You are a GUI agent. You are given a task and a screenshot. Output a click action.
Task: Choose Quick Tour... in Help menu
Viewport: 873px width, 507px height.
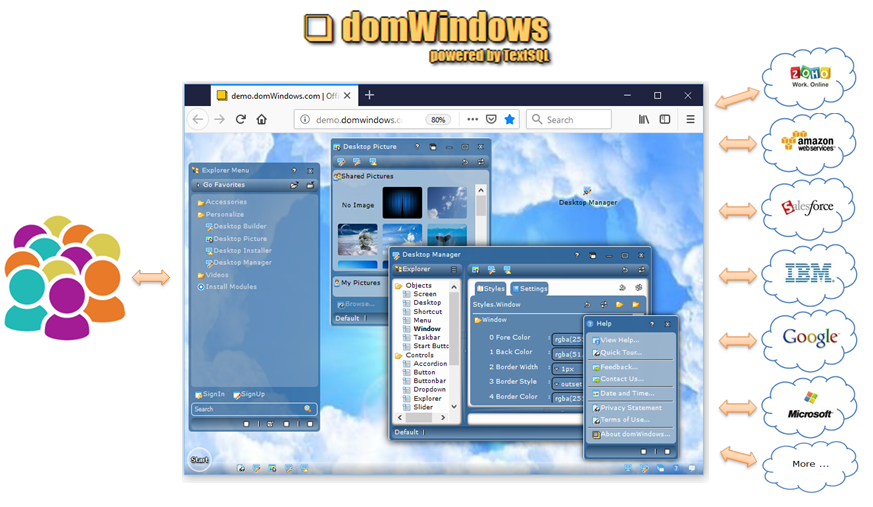pyautogui.click(x=617, y=353)
